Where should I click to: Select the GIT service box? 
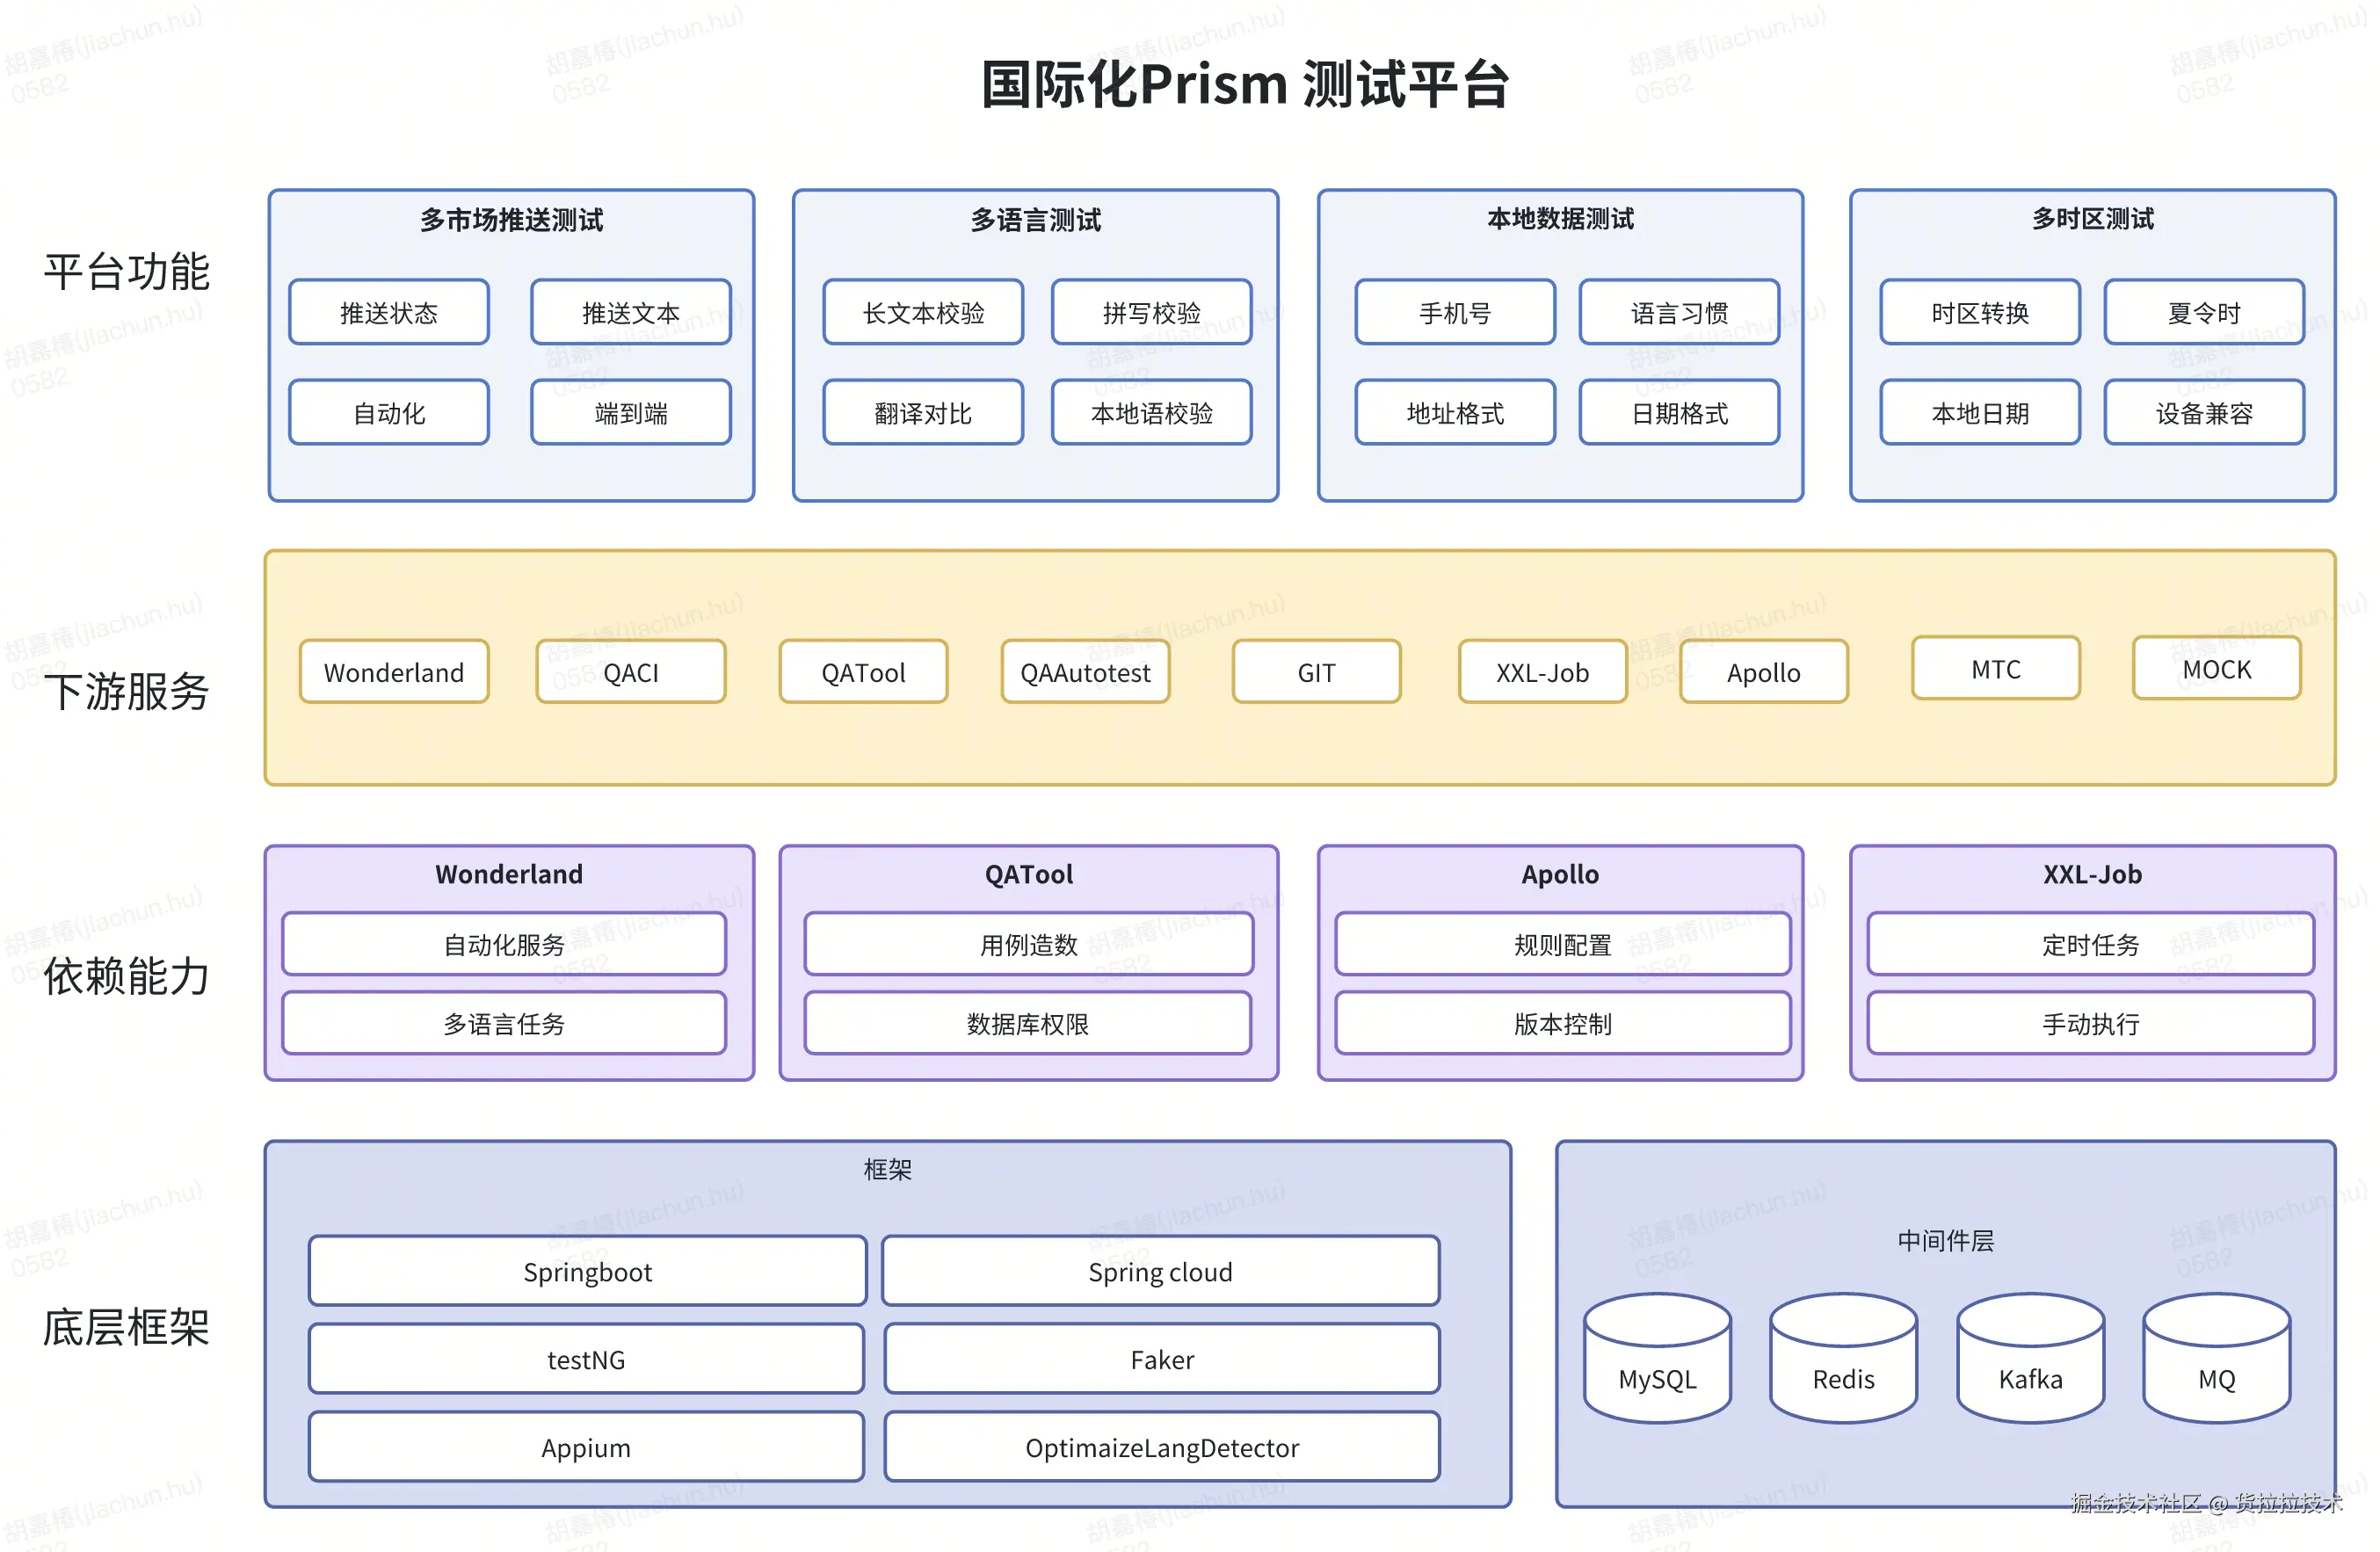click(1316, 672)
